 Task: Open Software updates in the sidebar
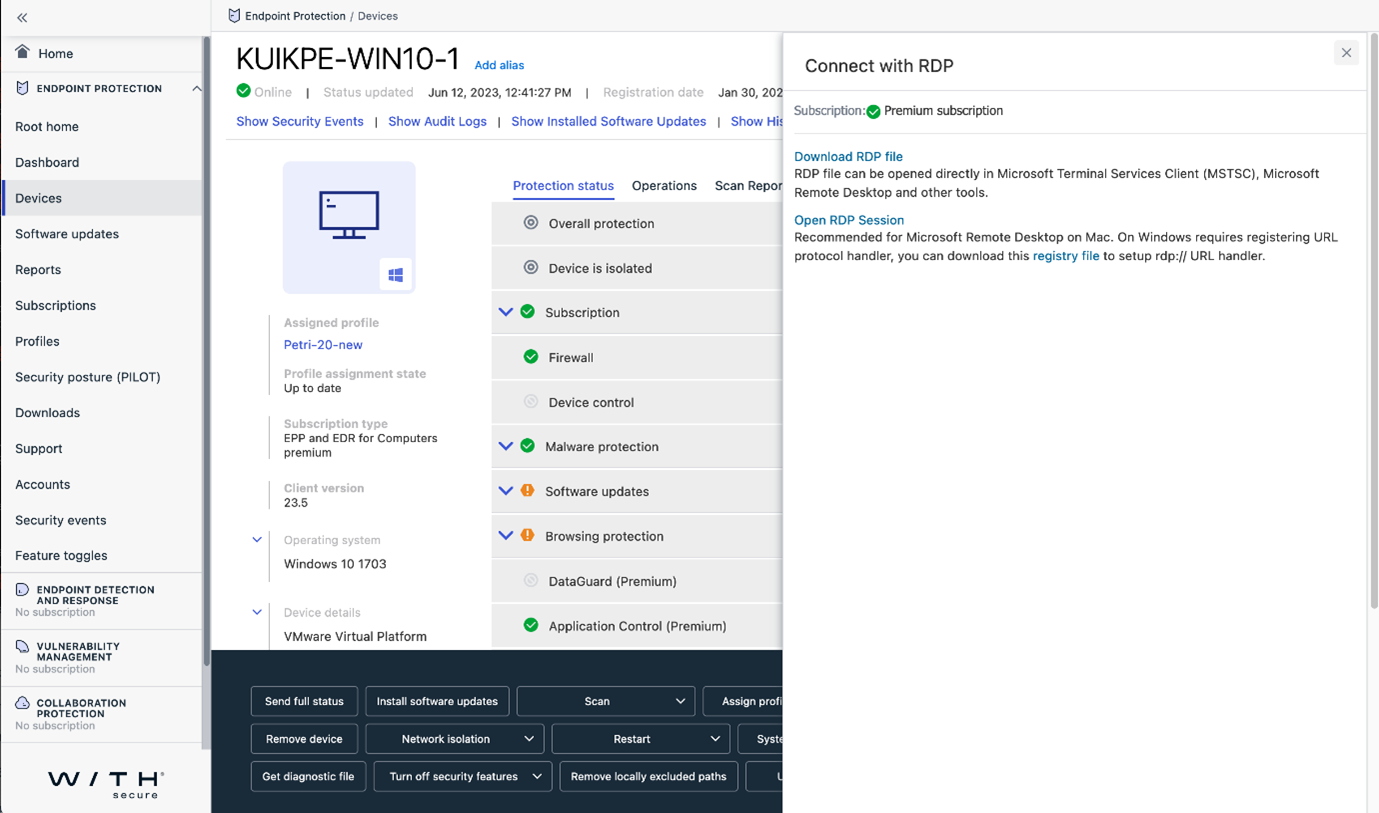[x=67, y=234]
